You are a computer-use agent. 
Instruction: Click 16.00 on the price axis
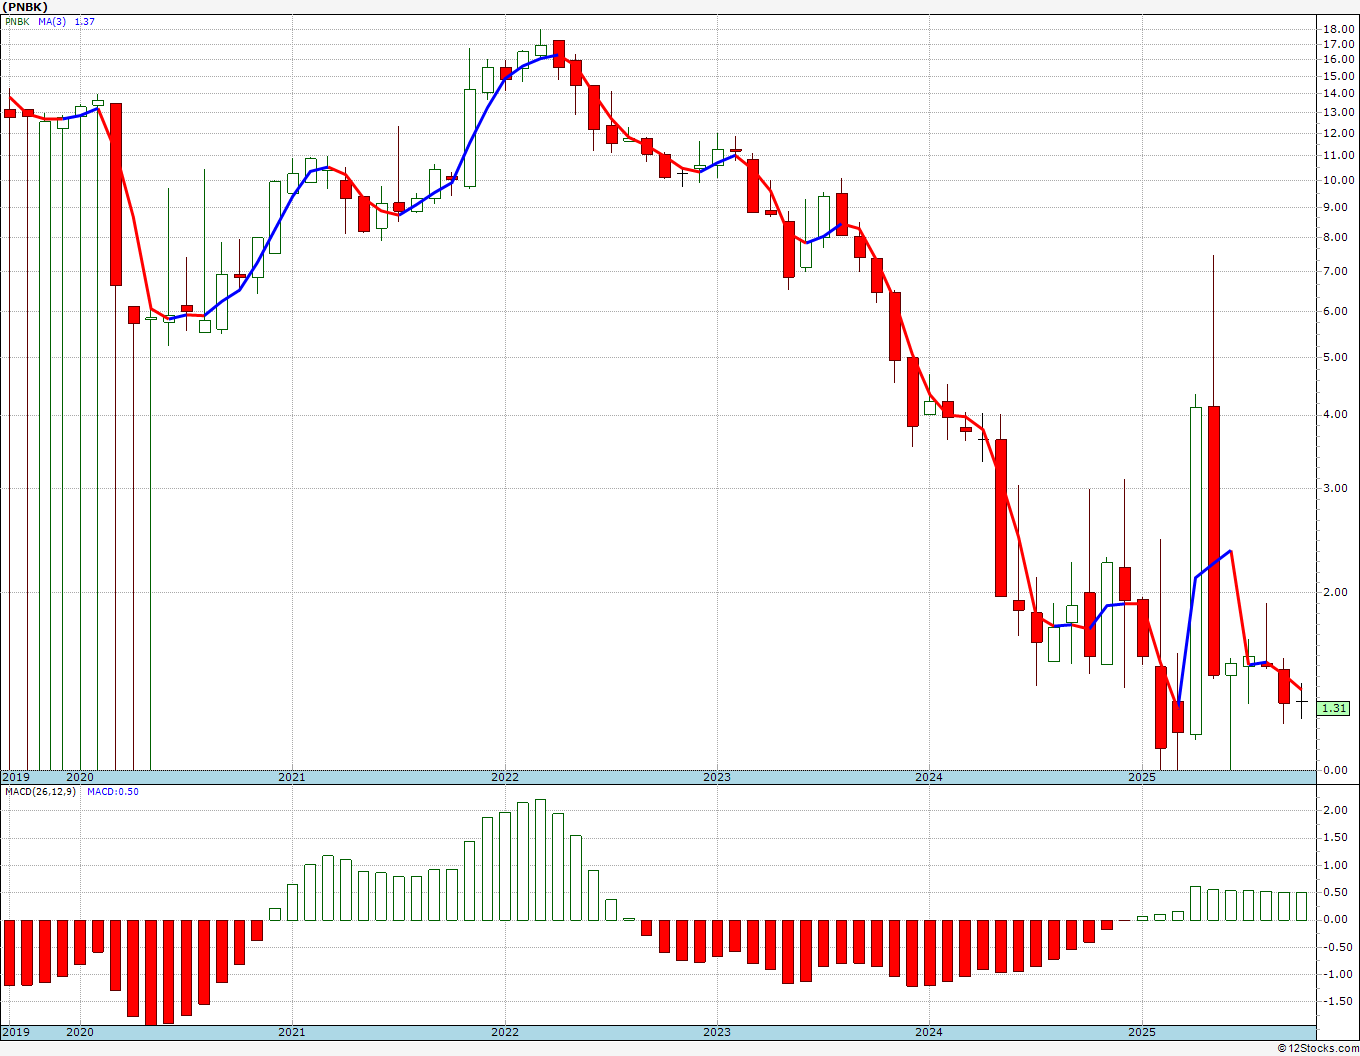(1338, 59)
